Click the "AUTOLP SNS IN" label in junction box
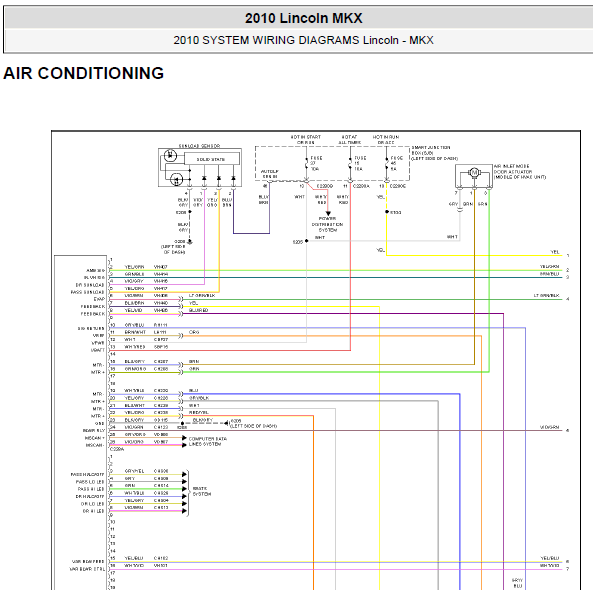 270,174
